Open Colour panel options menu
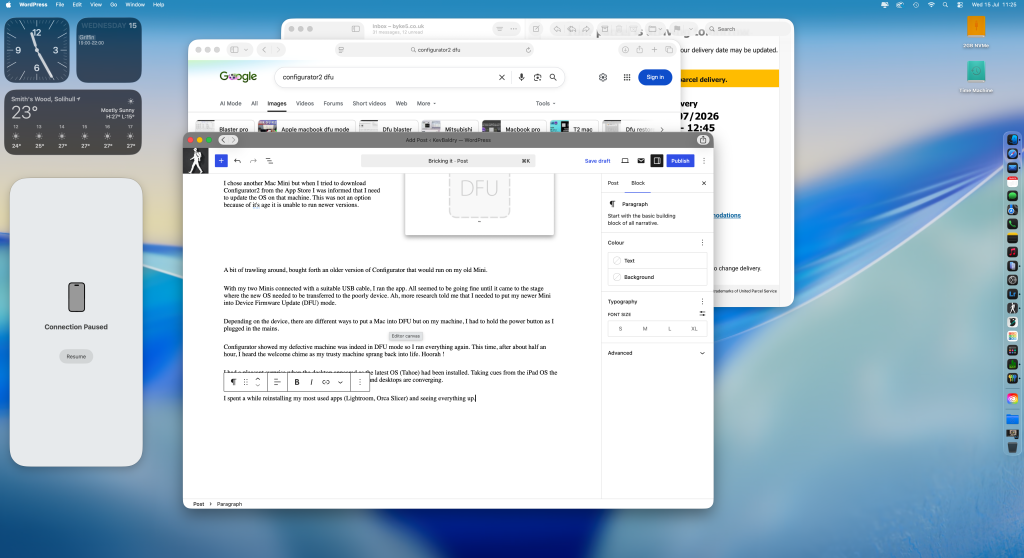Image resolution: width=1024 pixels, height=558 pixels. click(x=703, y=242)
